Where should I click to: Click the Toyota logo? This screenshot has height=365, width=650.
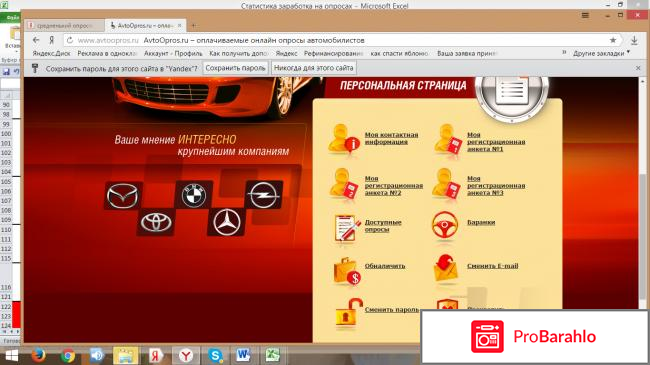point(156,223)
